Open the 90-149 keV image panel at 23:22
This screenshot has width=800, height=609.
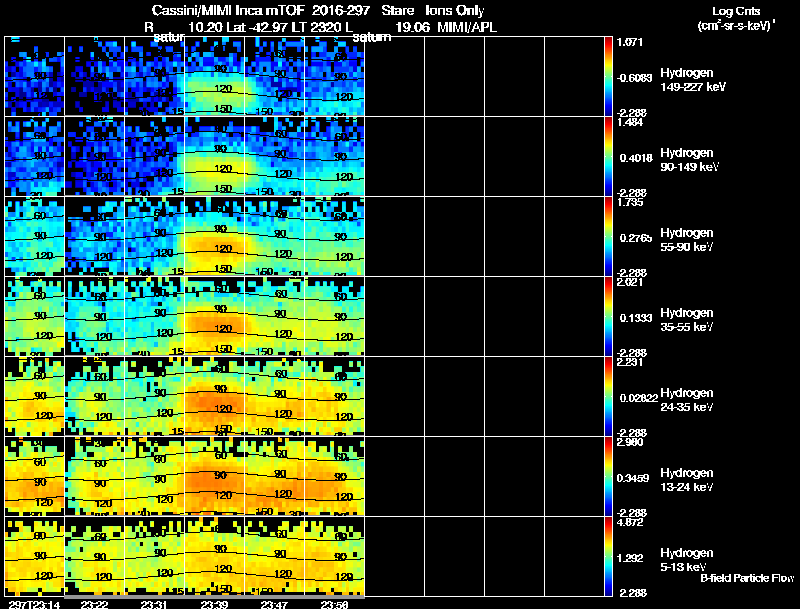95,157
